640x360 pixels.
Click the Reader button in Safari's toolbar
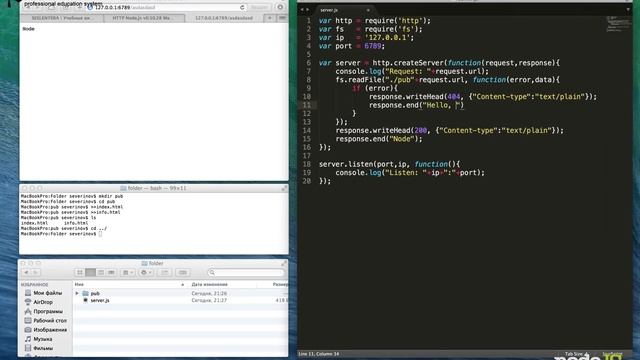click(259, 7)
